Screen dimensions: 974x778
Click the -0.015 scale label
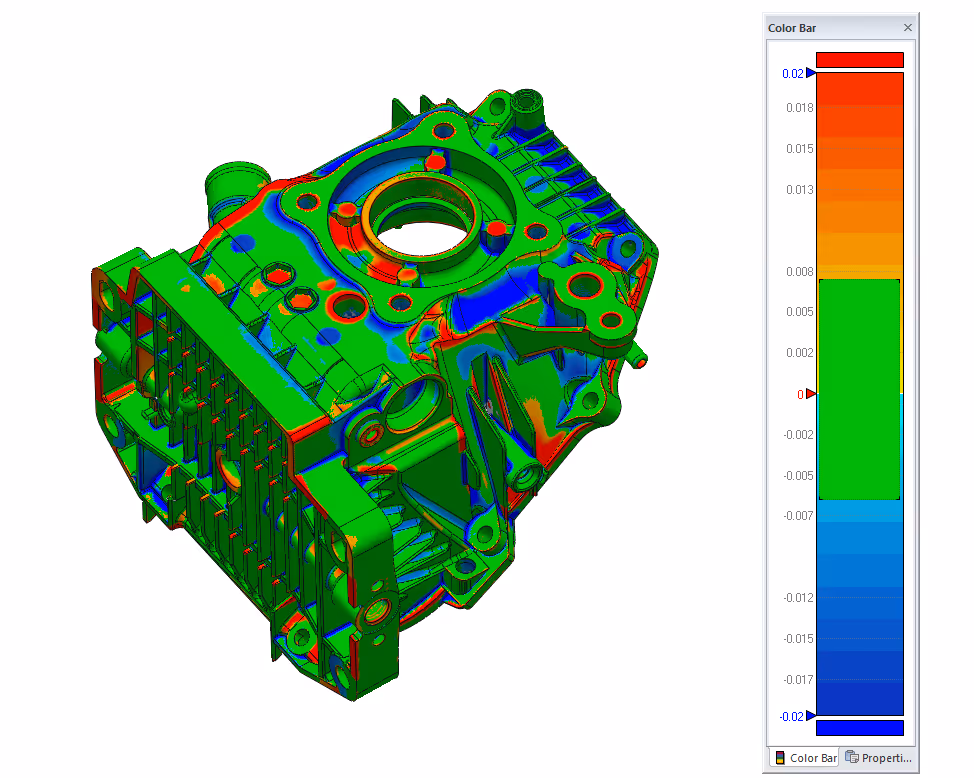pyautogui.click(x=798, y=638)
